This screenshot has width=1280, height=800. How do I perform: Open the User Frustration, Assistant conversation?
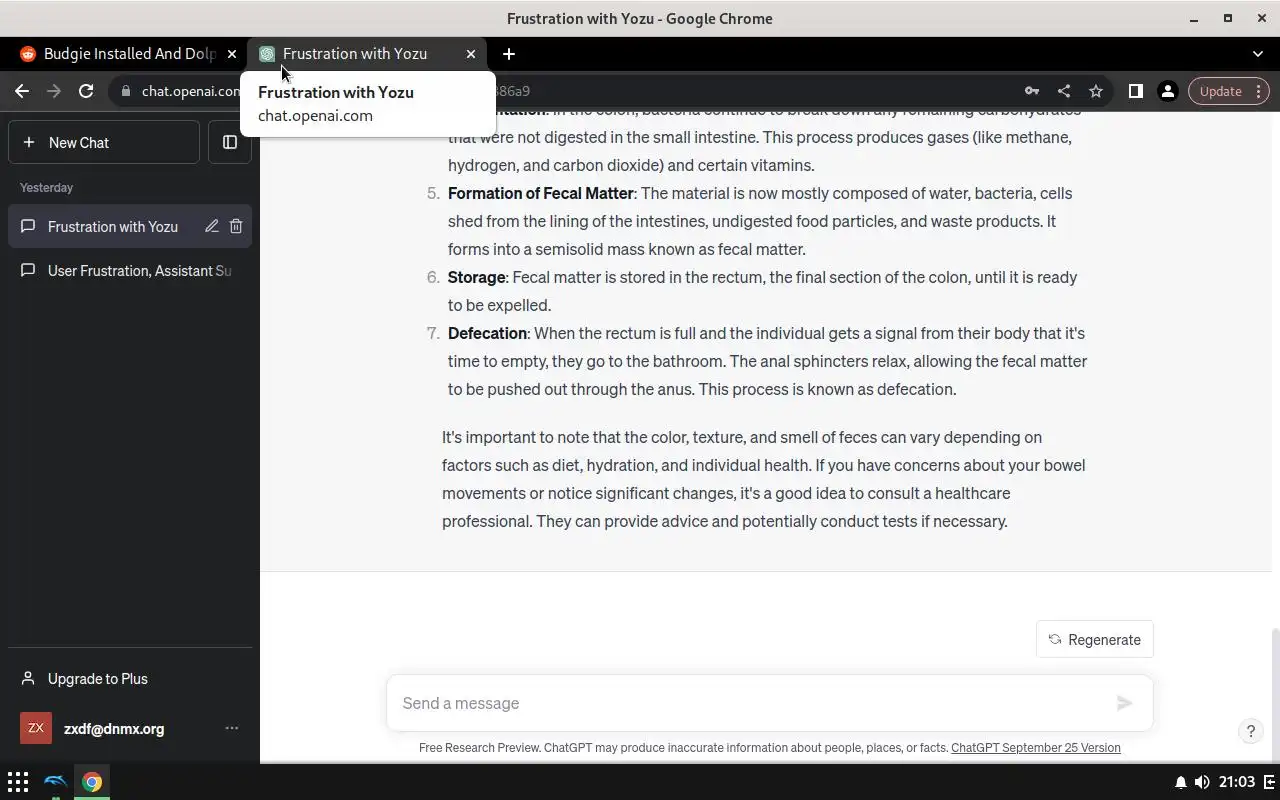pos(130,271)
